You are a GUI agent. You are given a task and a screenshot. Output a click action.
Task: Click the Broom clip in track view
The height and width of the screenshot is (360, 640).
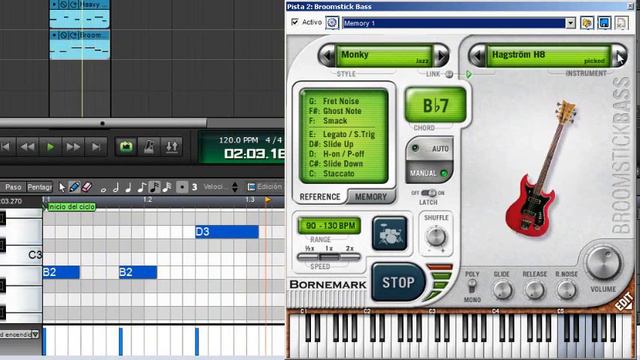[80, 45]
